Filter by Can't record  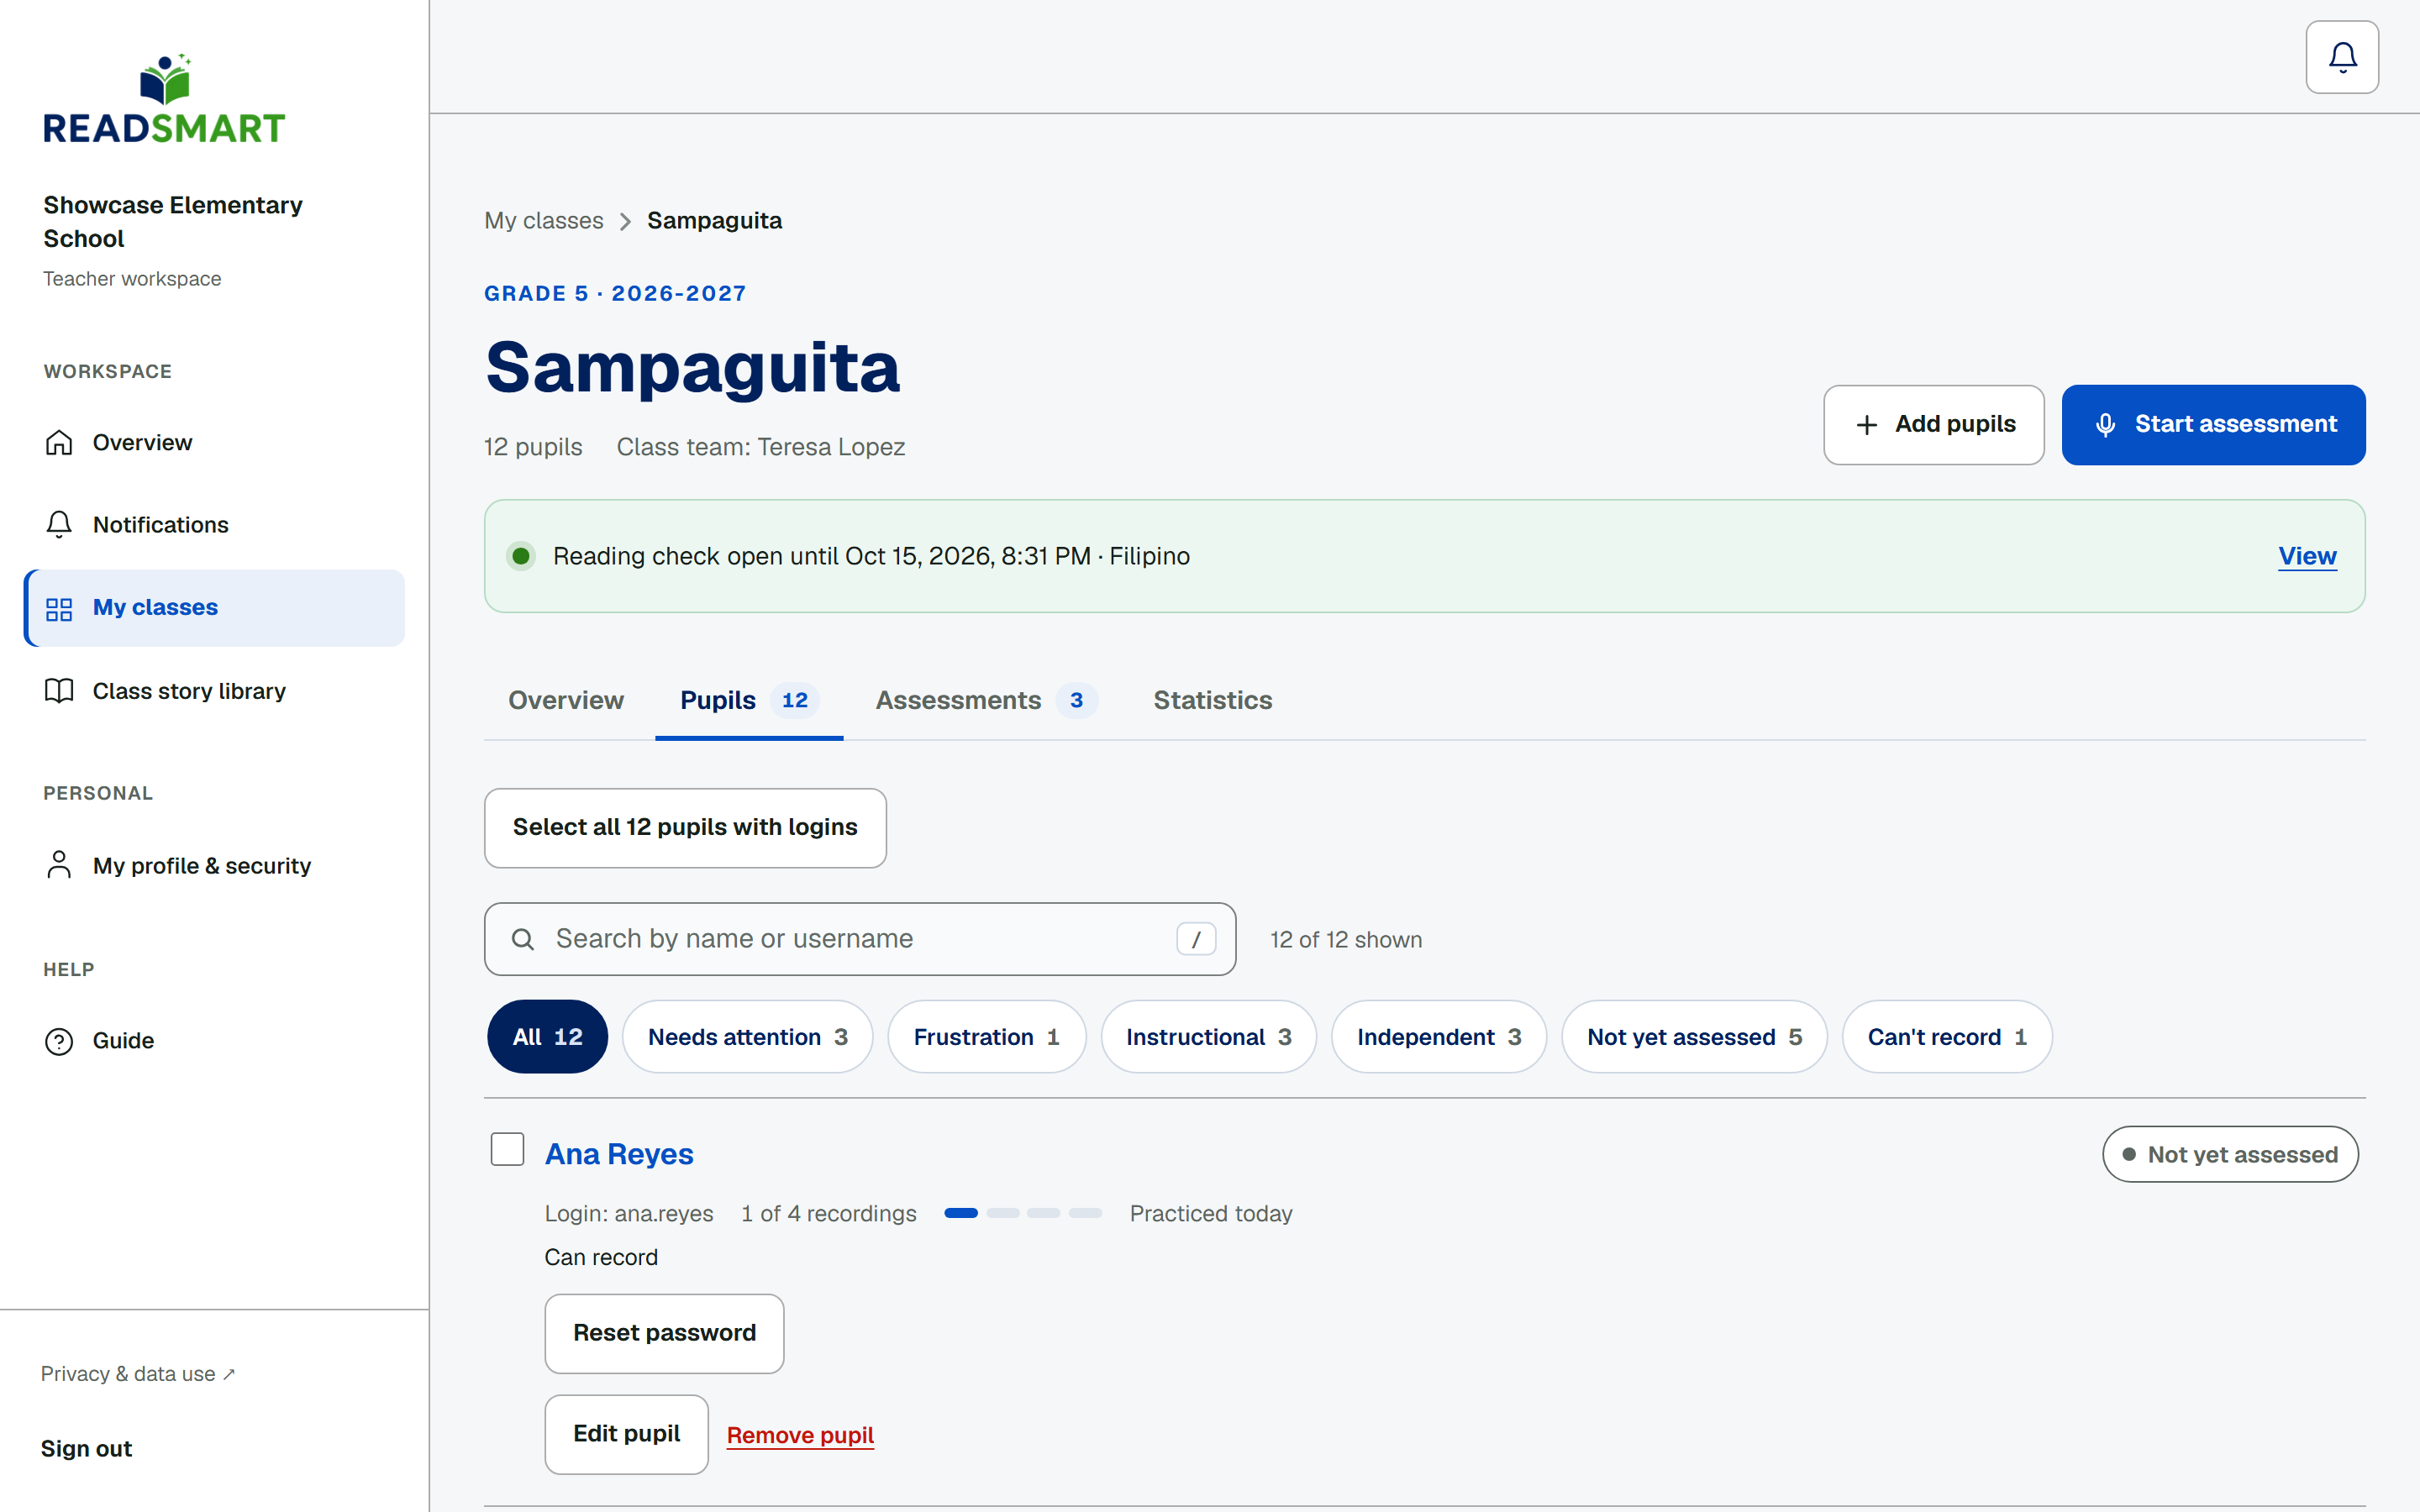1947,1037
